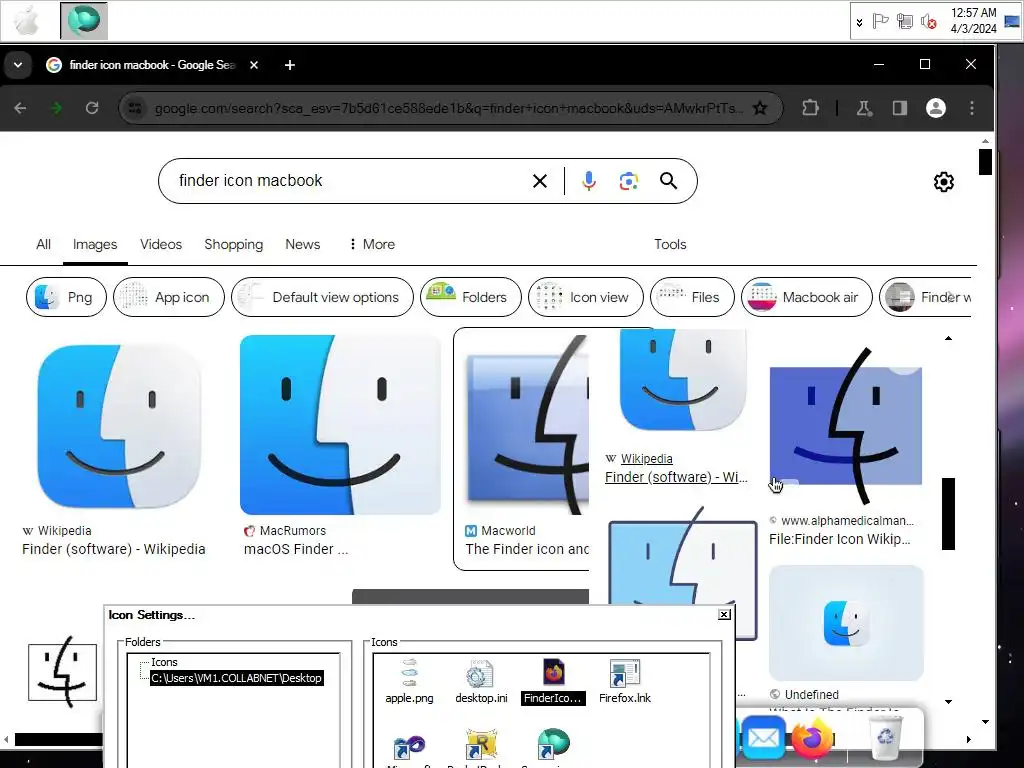
Task: Select apple.png in Icons list
Action: pyautogui.click(x=409, y=682)
